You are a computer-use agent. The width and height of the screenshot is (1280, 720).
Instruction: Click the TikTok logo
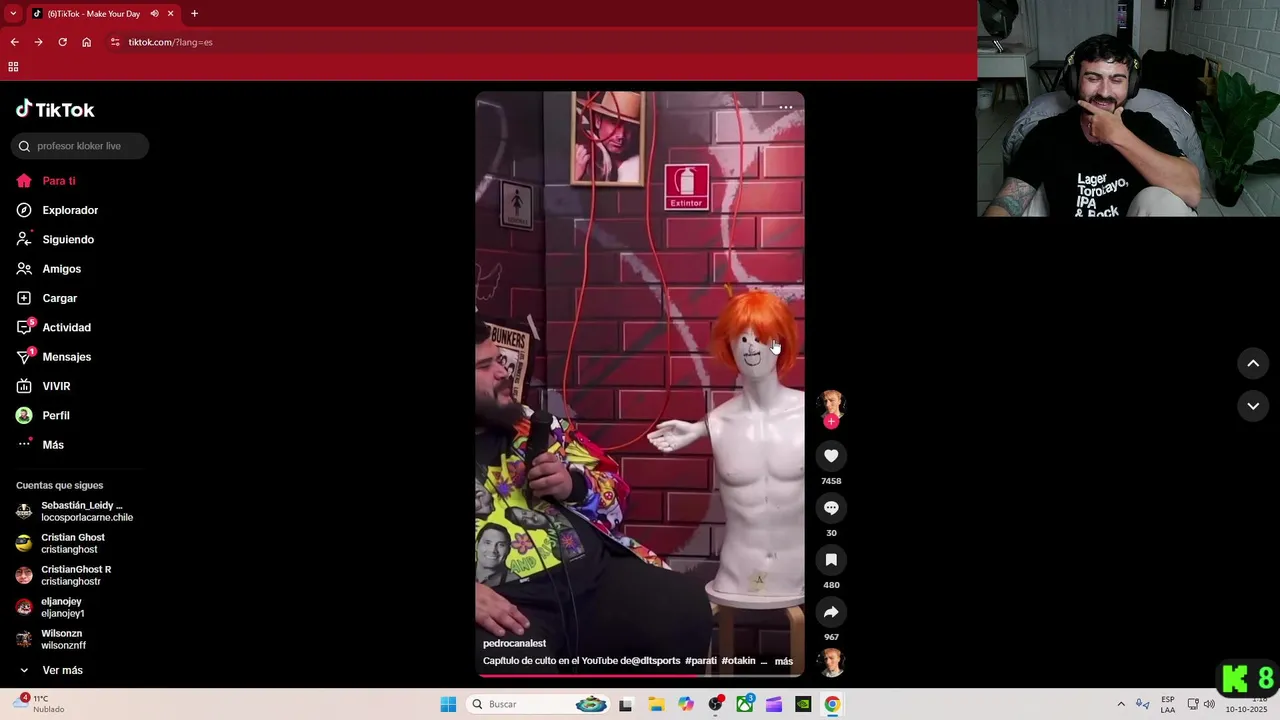[x=55, y=109]
